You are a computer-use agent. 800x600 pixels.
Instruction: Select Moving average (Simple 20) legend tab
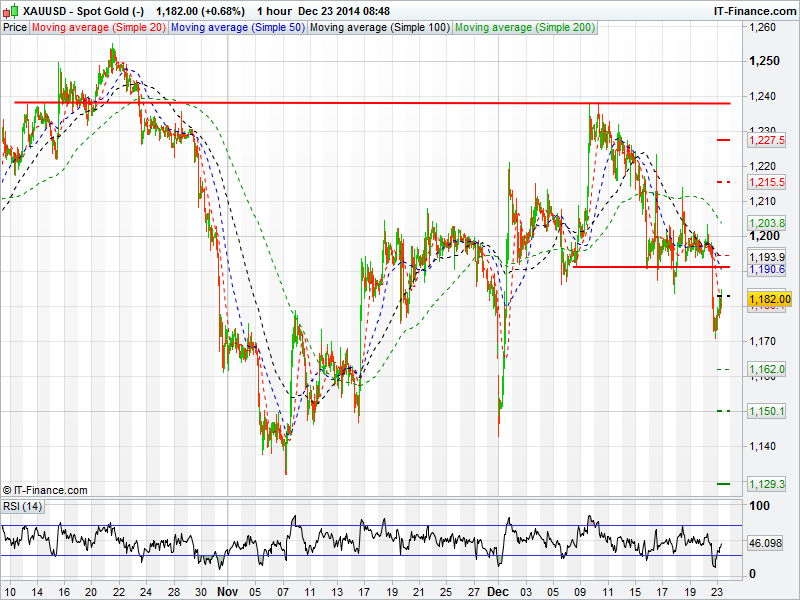(x=98, y=27)
